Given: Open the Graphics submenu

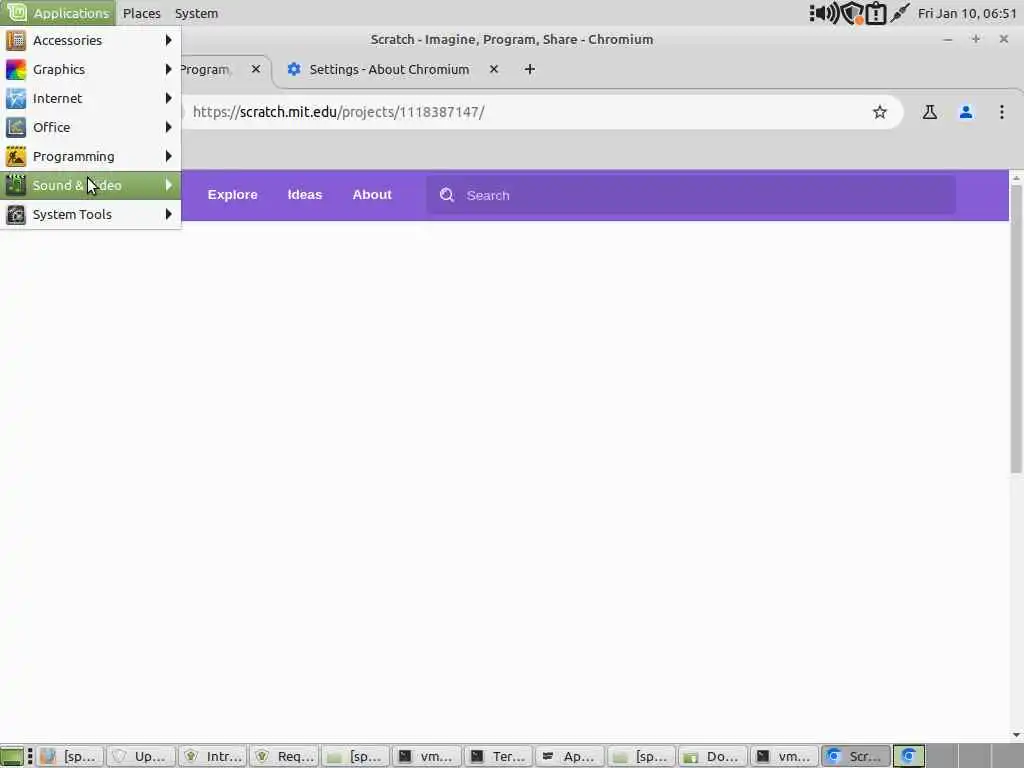Looking at the screenshot, I should point(90,69).
